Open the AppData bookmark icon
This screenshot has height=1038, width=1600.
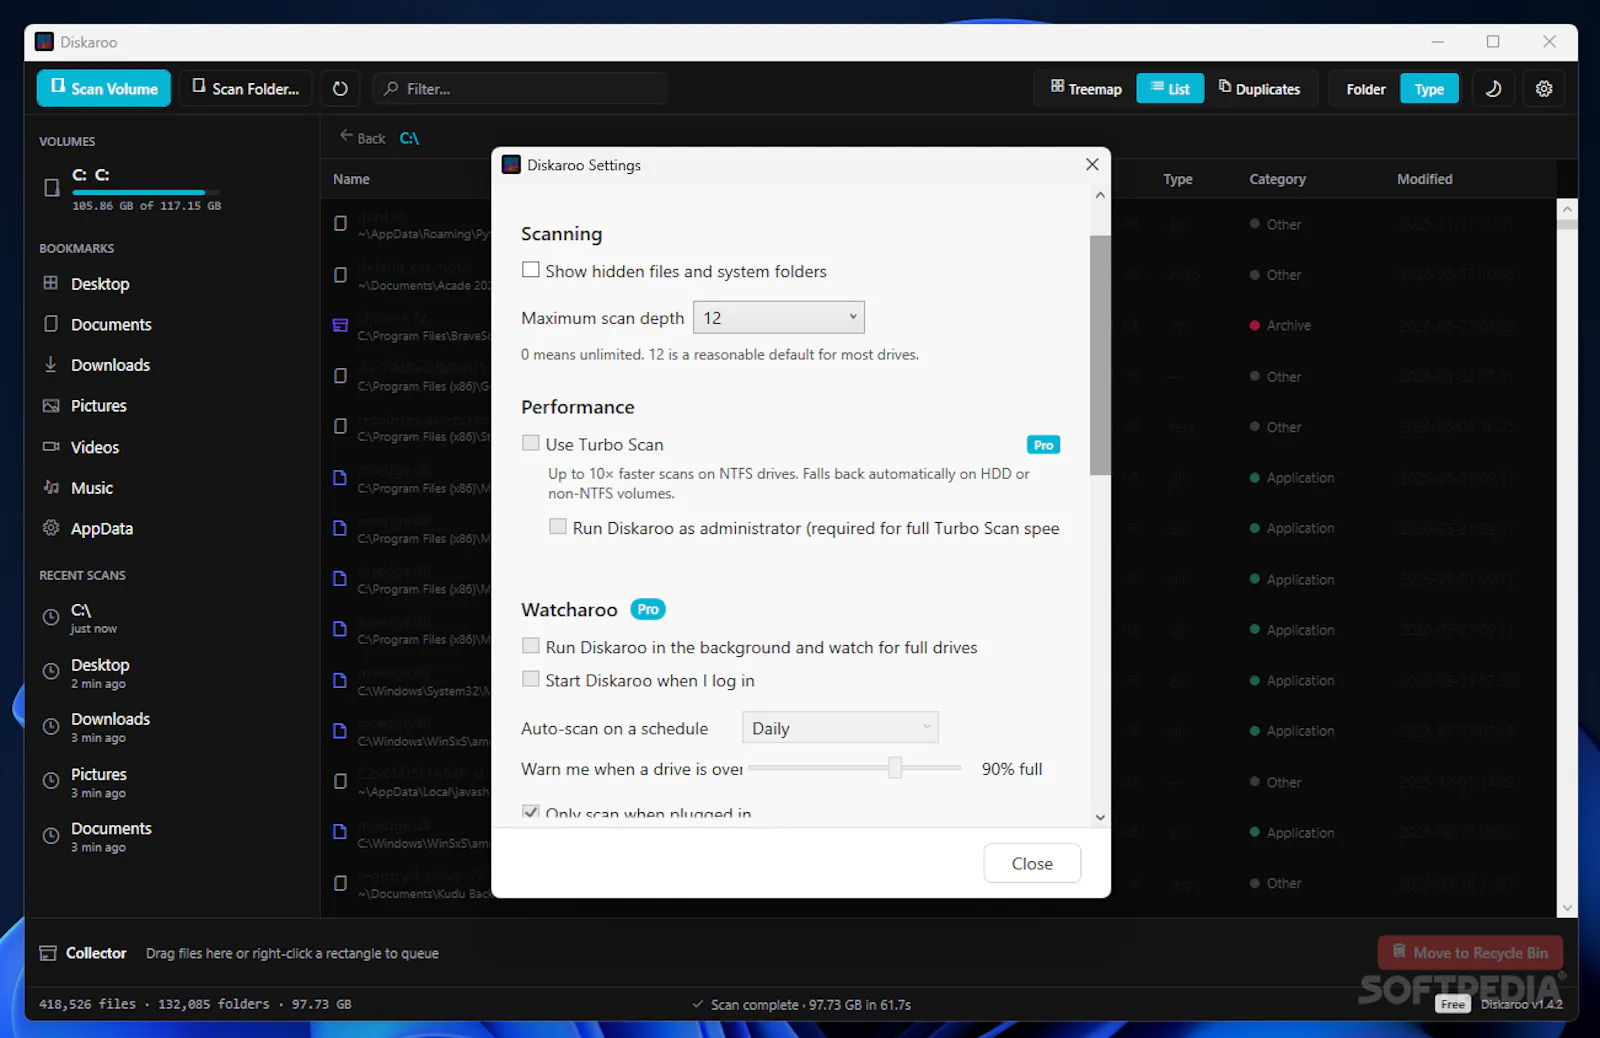[x=51, y=527]
